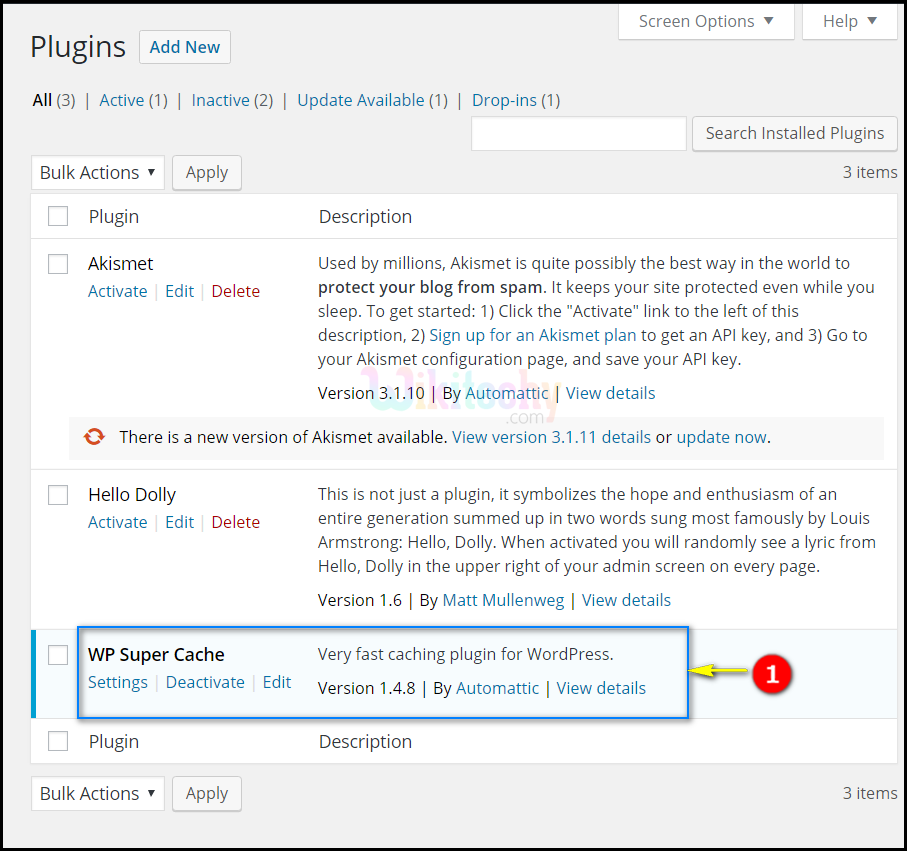This screenshot has height=851, width=907.
Task: Open the Drop-ins filter
Action: click(x=506, y=100)
